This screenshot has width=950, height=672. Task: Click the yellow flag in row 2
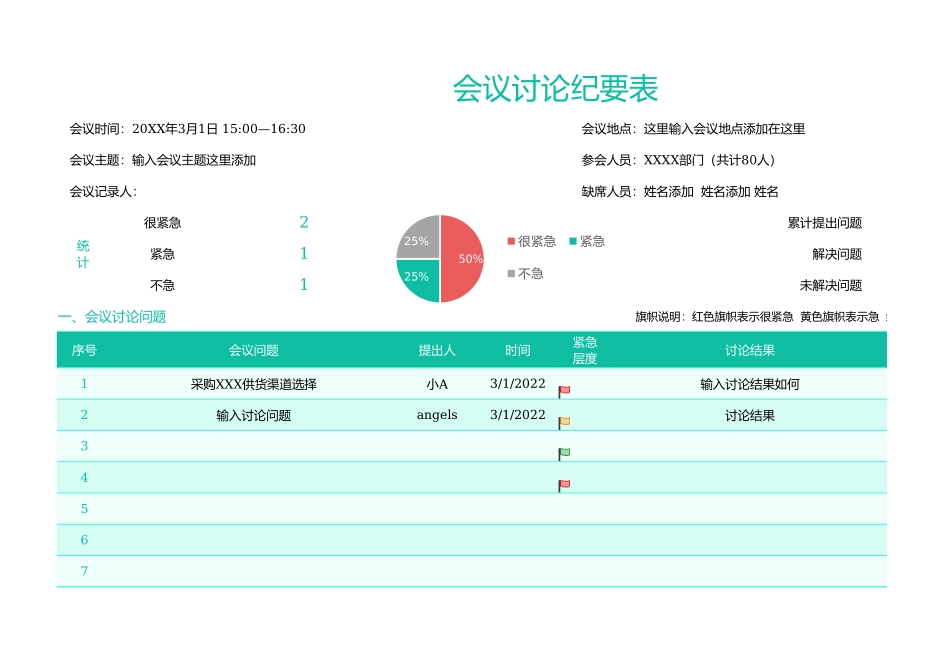565,421
